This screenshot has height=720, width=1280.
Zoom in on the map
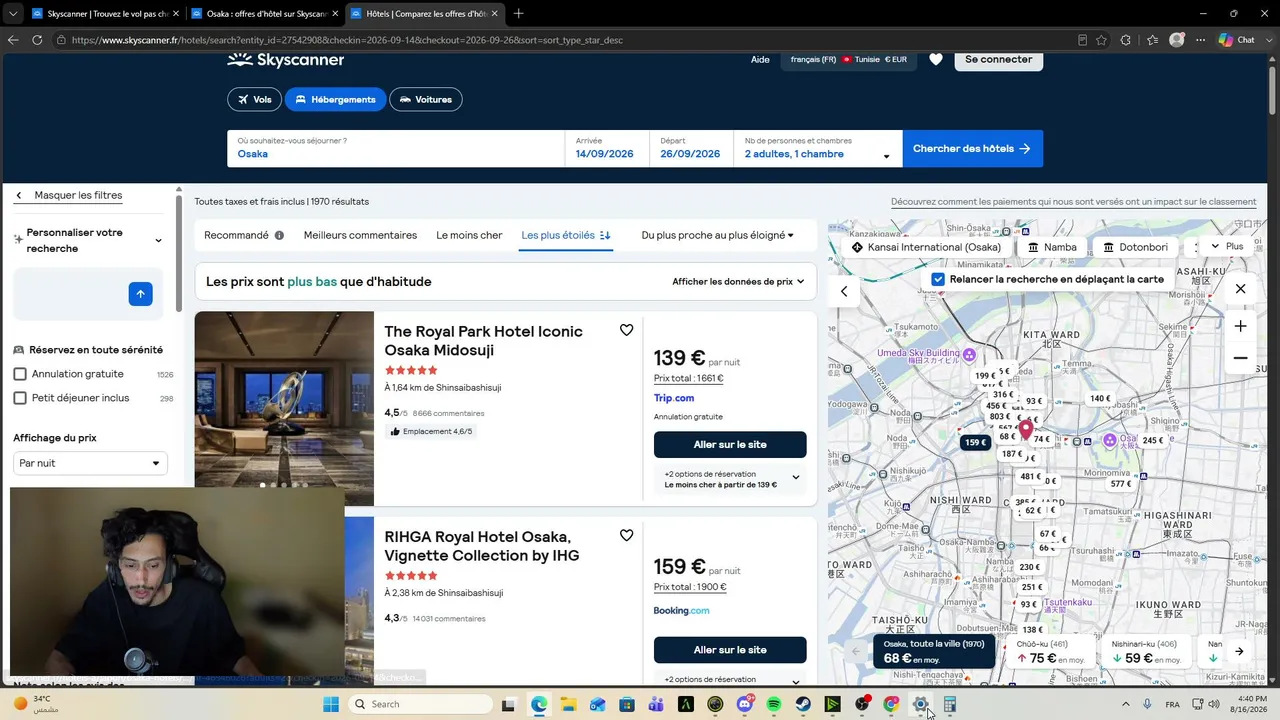tap(1240, 326)
